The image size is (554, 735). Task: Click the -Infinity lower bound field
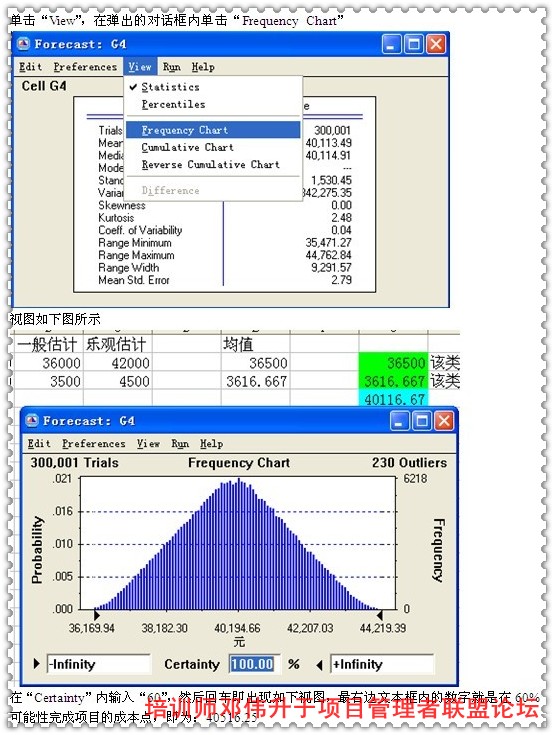click(x=99, y=664)
